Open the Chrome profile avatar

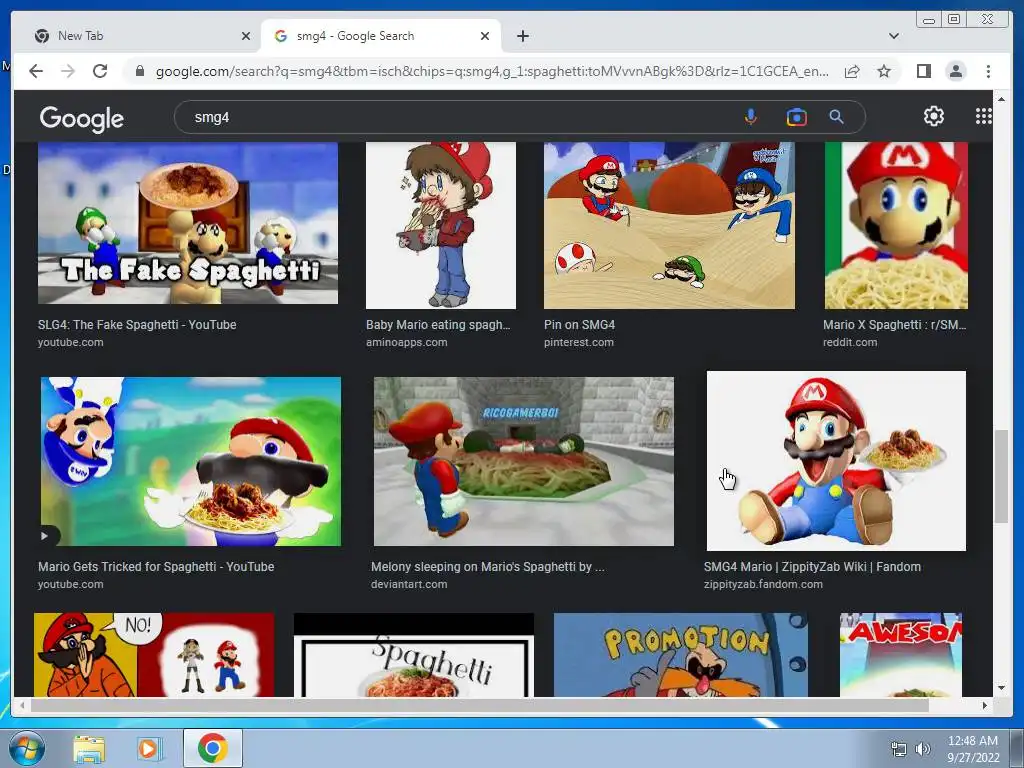(955, 71)
